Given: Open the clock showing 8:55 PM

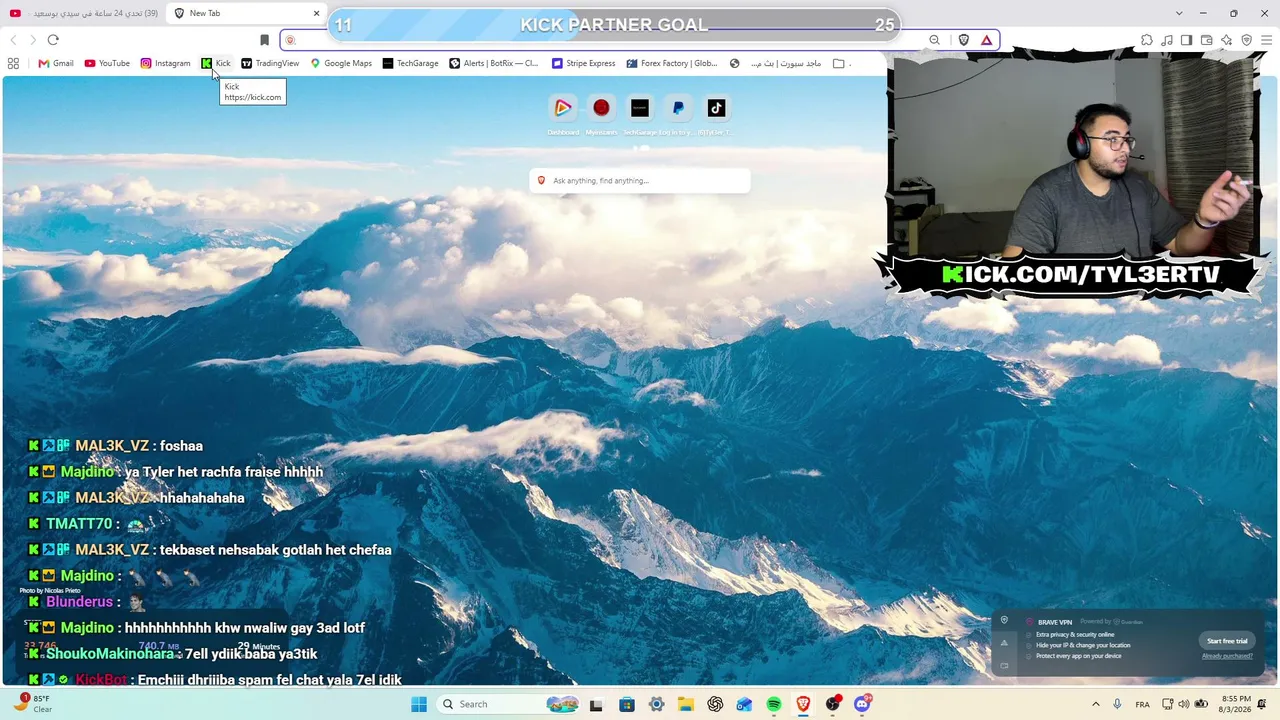Looking at the screenshot, I should (1236, 704).
